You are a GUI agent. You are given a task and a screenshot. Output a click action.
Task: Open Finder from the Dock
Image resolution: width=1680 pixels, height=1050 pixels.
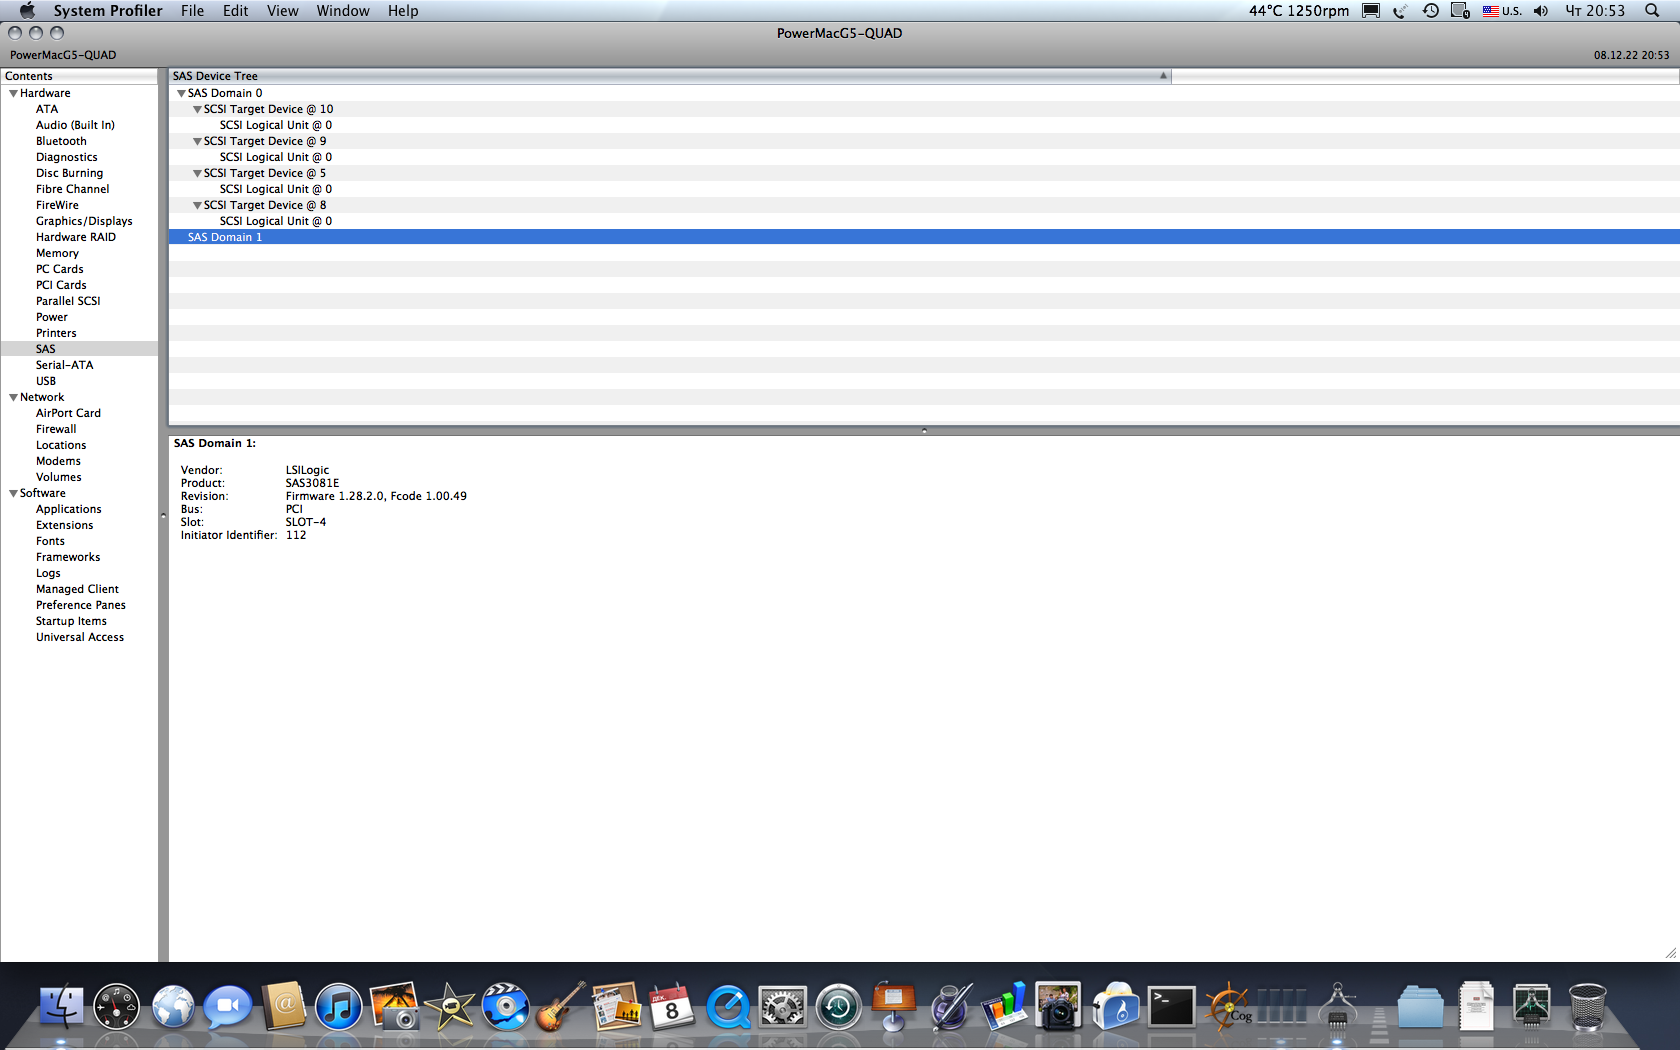point(61,1006)
